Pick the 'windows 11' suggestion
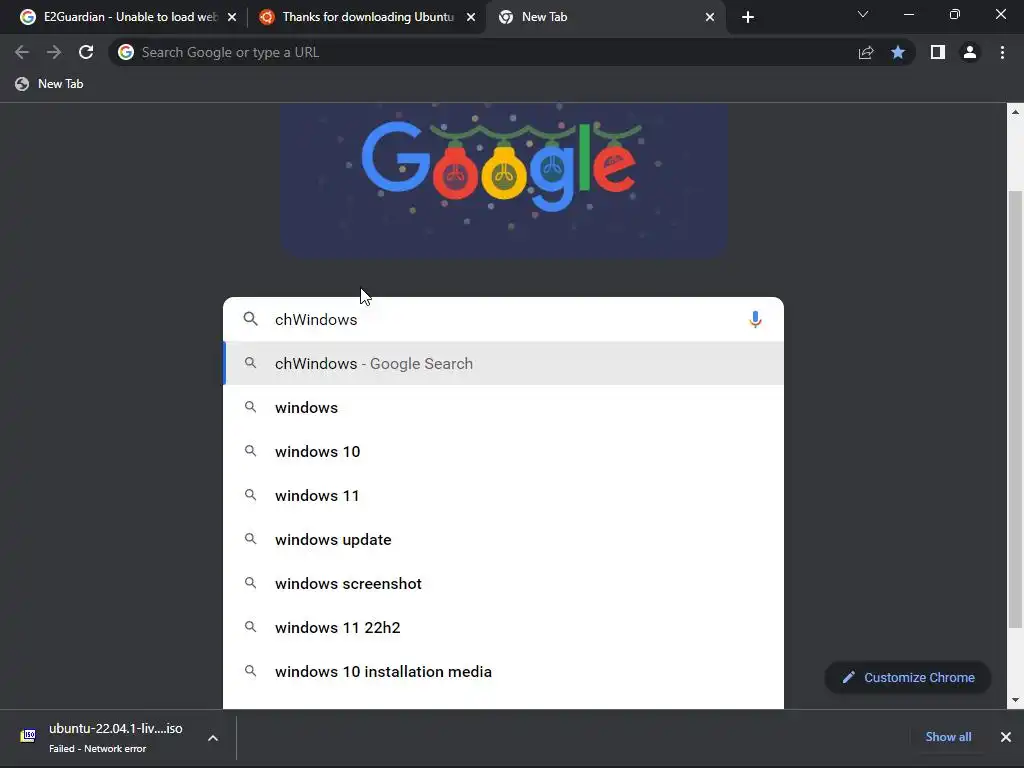The image size is (1024, 768). [x=503, y=495]
